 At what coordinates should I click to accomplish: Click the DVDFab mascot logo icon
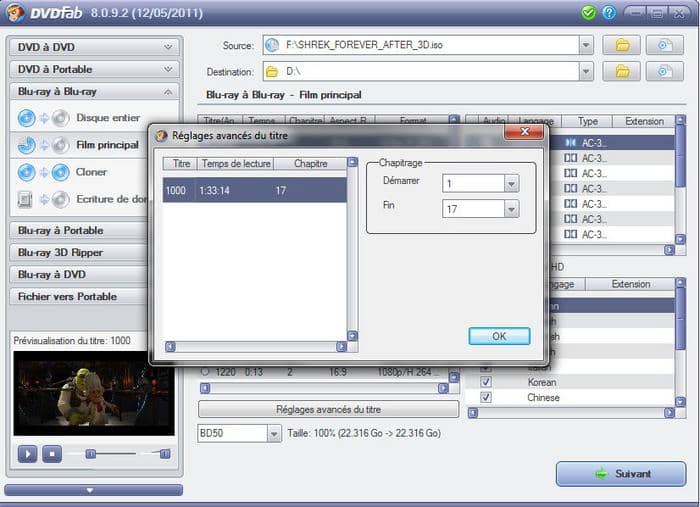[x=15, y=12]
